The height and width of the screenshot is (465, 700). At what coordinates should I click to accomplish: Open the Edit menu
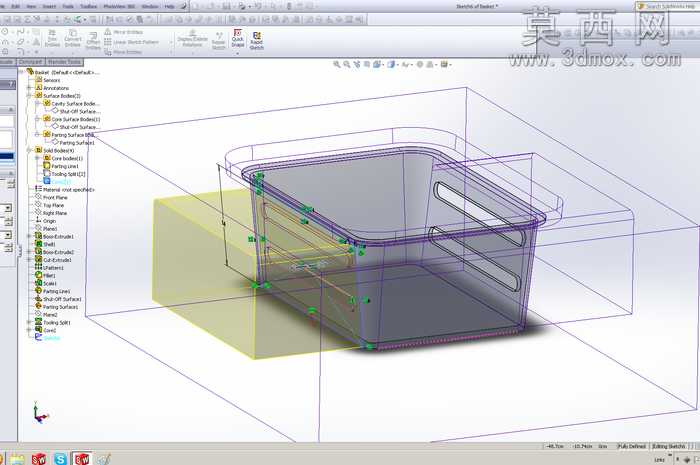[16, 6]
